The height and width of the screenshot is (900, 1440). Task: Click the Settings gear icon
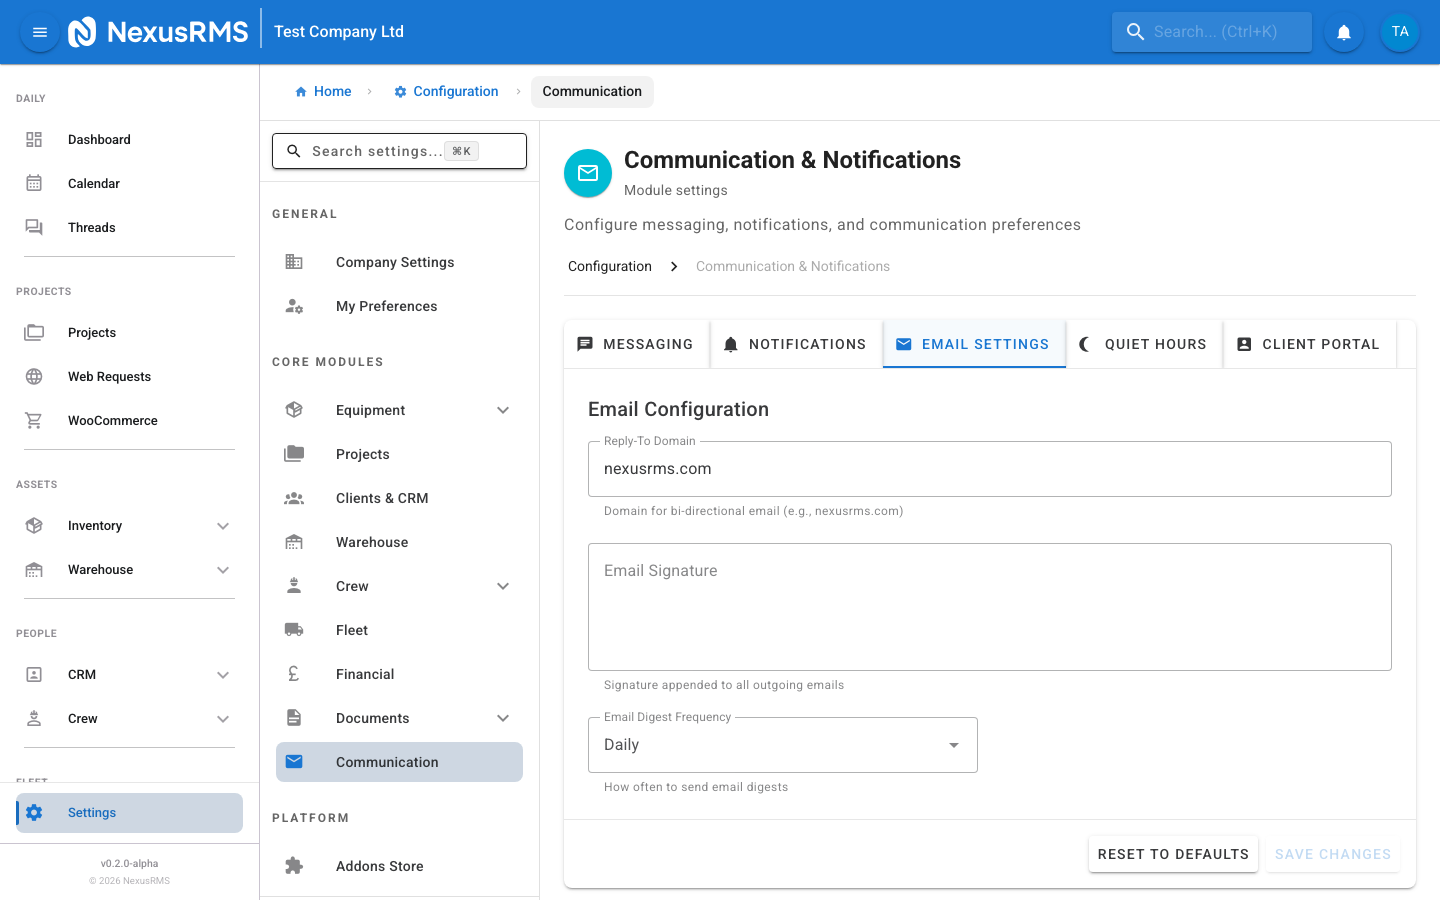35,812
